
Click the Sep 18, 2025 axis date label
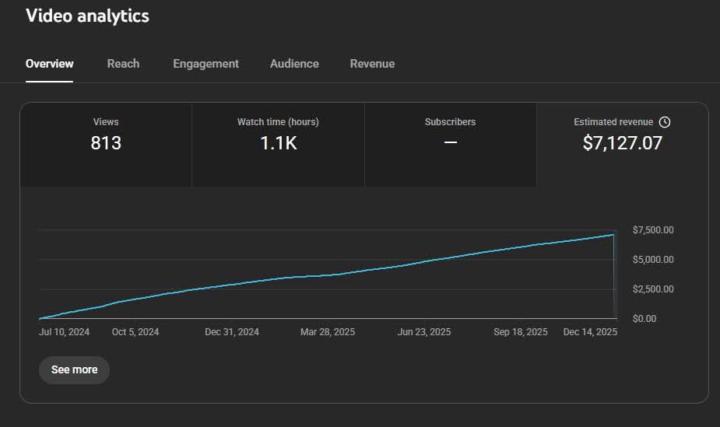[521, 332]
